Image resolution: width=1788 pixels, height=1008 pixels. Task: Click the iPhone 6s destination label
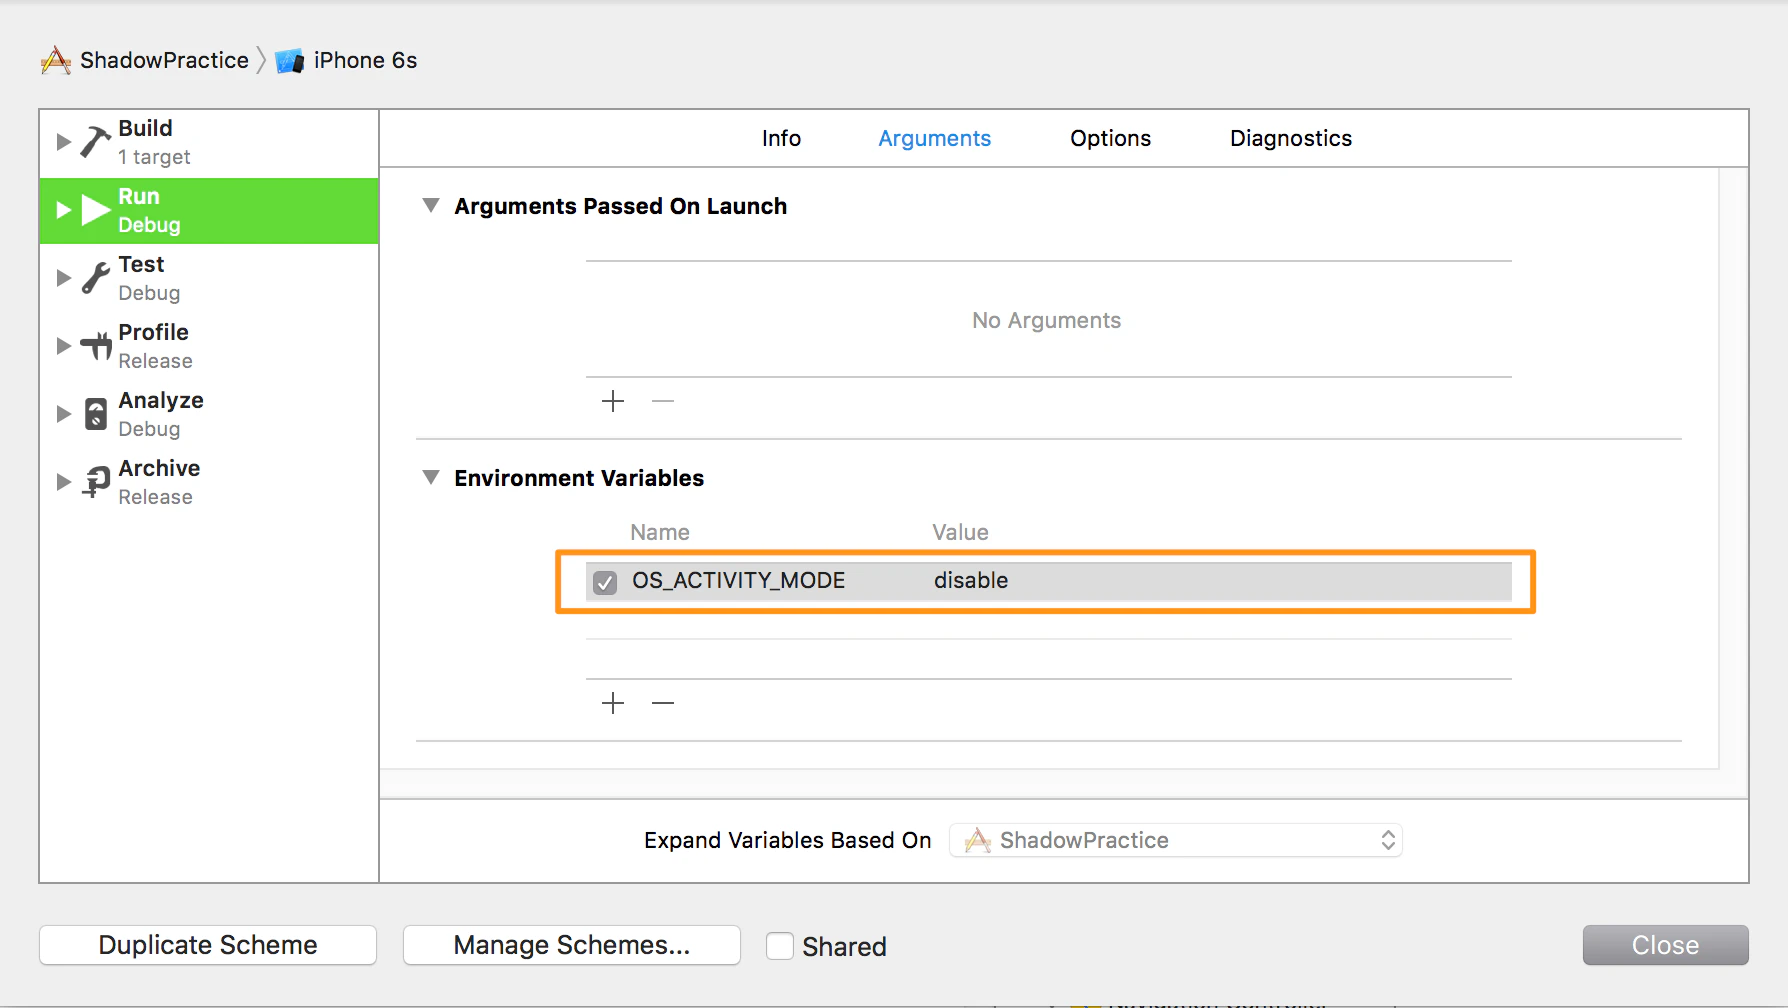pyautogui.click(x=365, y=60)
